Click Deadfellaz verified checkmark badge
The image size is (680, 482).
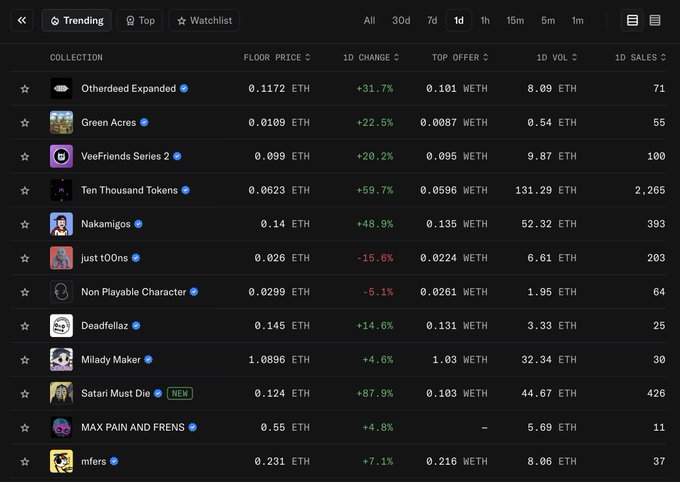pyautogui.click(x=136, y=325)
